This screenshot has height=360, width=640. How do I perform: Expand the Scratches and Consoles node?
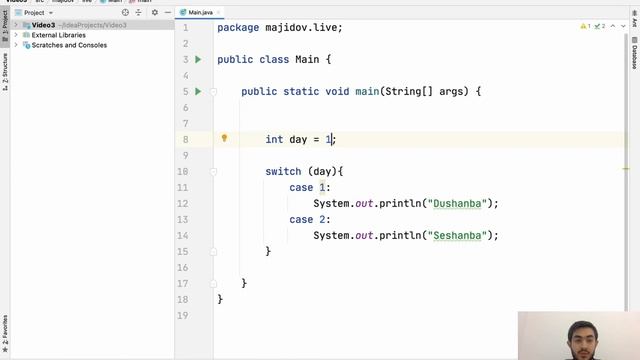tap(16, 45)
